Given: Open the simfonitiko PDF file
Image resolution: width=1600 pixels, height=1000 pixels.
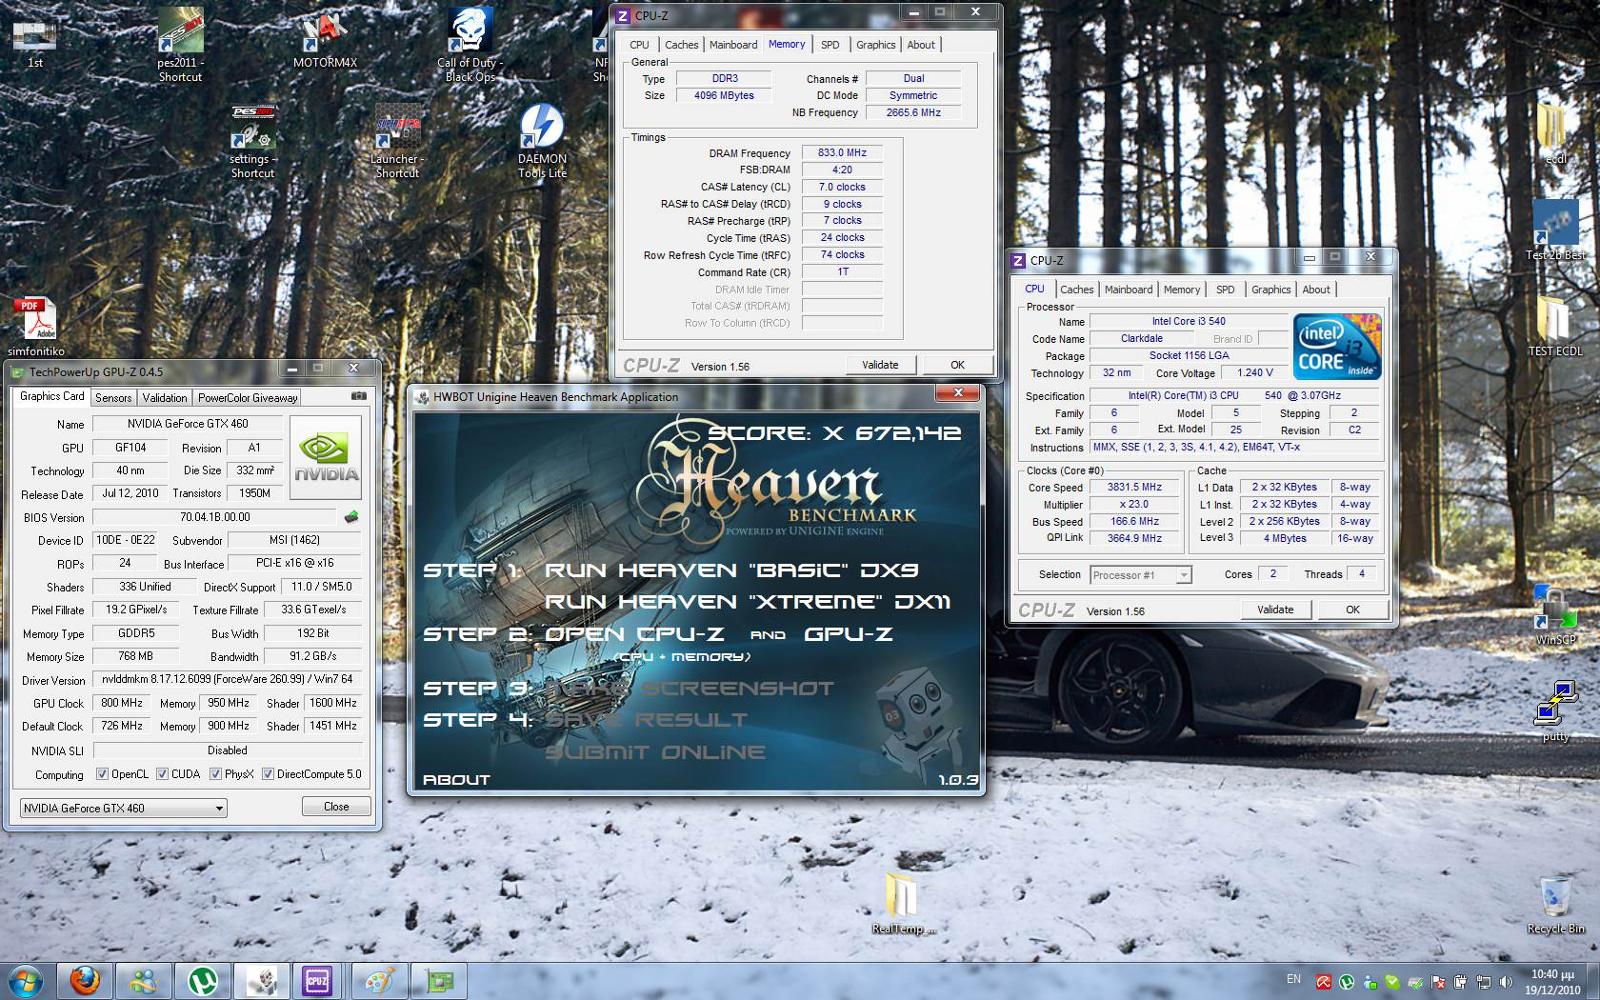Looking at the screenshot, I should (x=36, y=327).
